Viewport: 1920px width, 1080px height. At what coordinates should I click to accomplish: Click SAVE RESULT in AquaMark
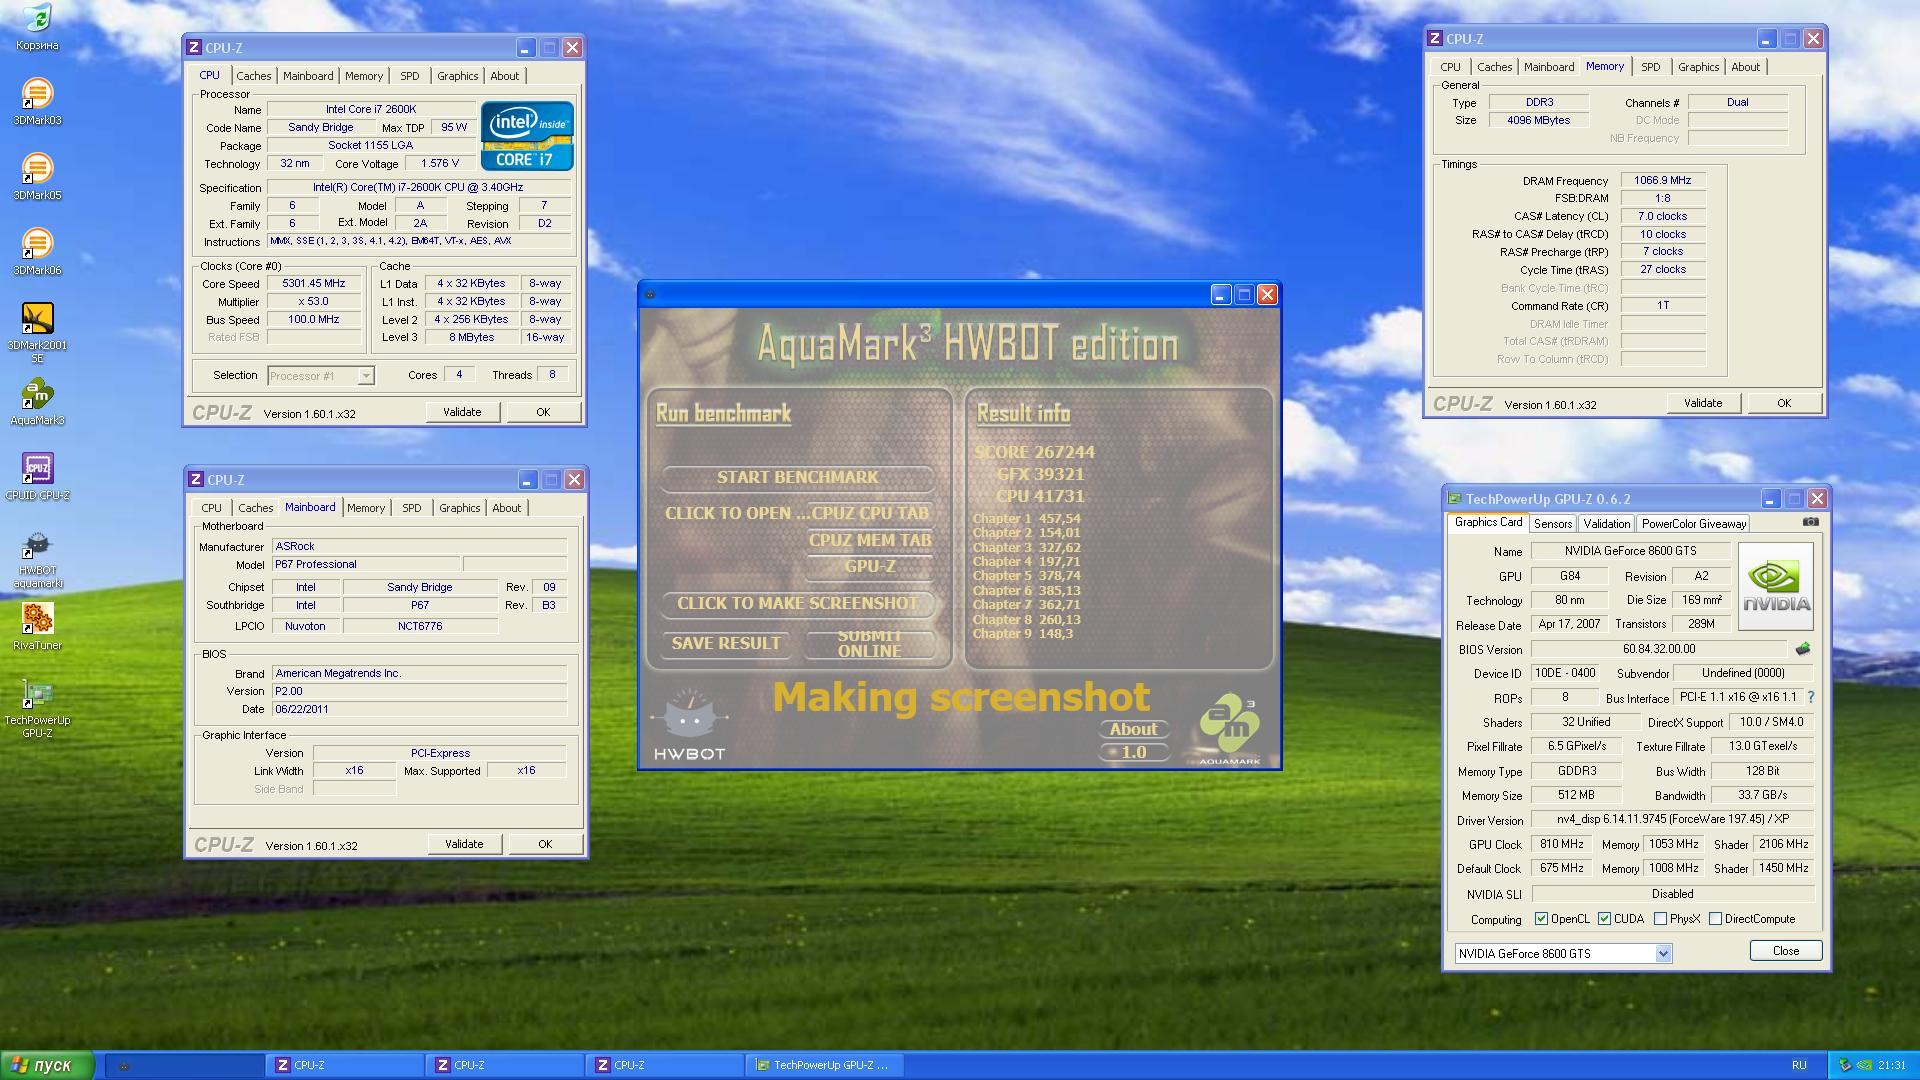(x=726, y=644)
